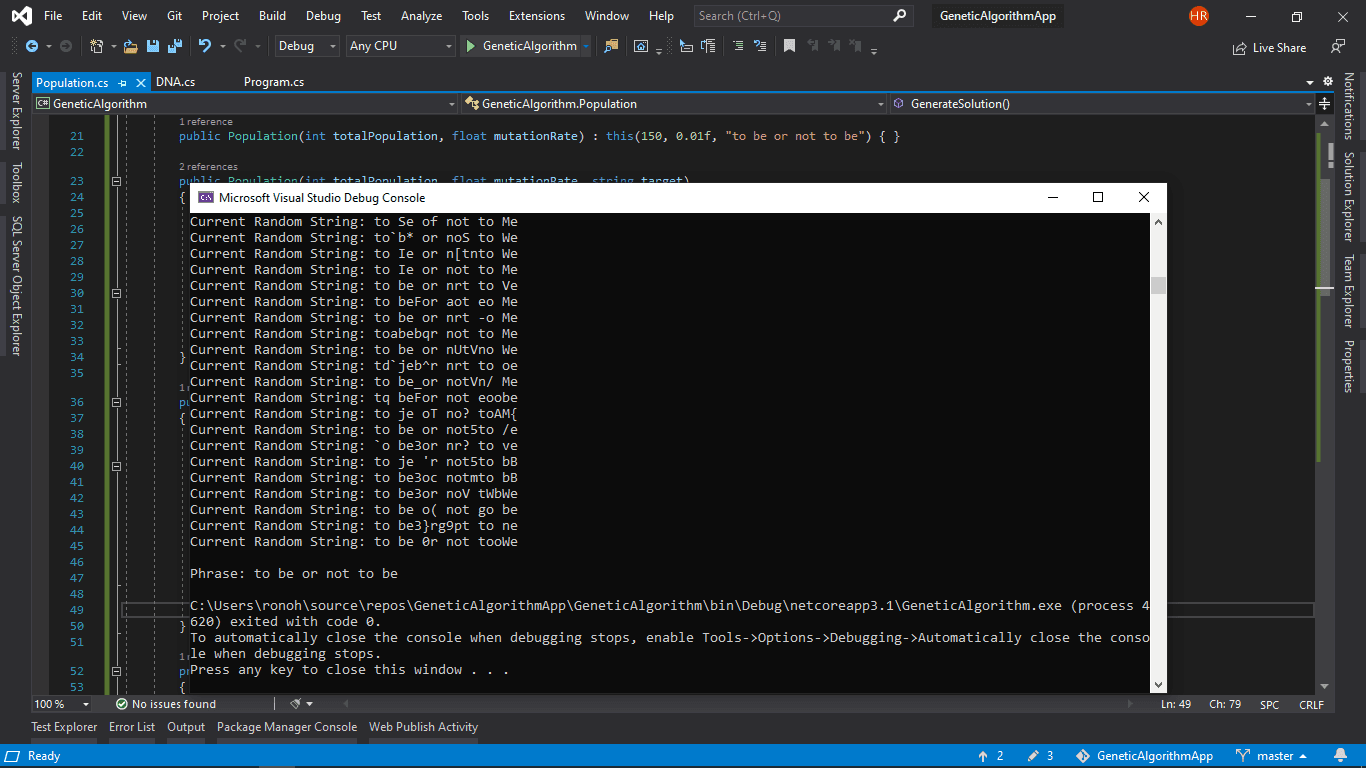The height and width of the screenshot is (768, 1366).
Task: Click the master branch button
Action: tap(1272, 756)
